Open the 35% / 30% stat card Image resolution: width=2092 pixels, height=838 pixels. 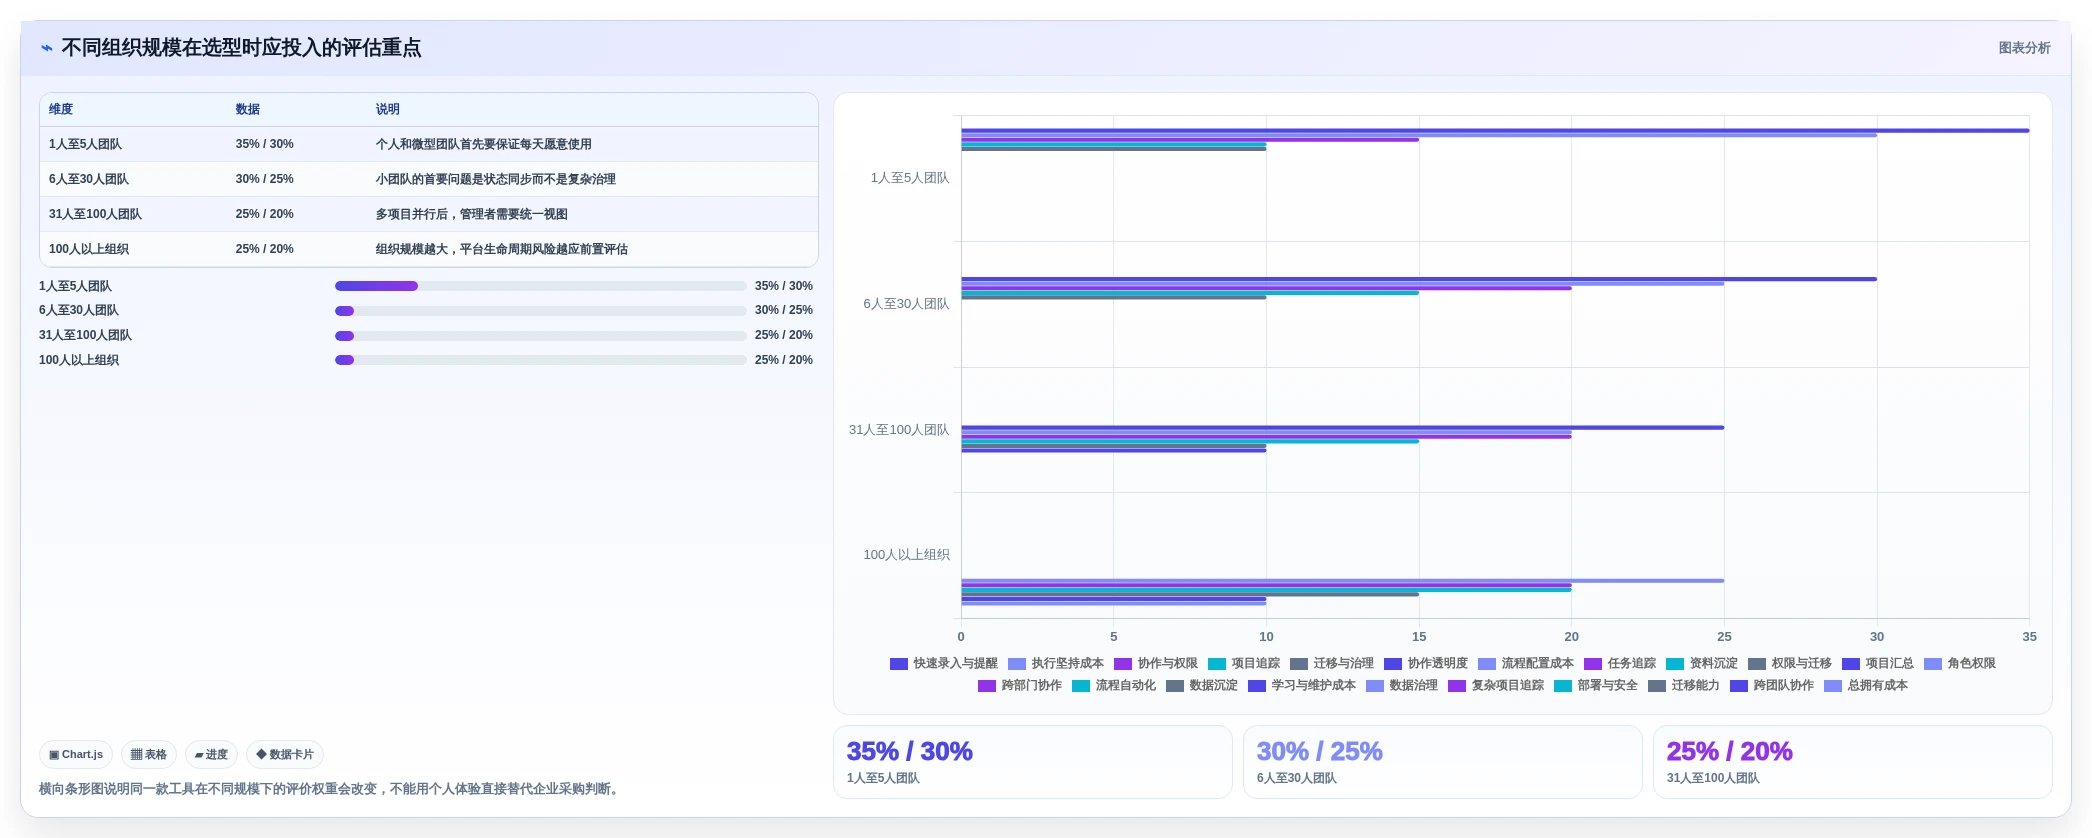1032,762
